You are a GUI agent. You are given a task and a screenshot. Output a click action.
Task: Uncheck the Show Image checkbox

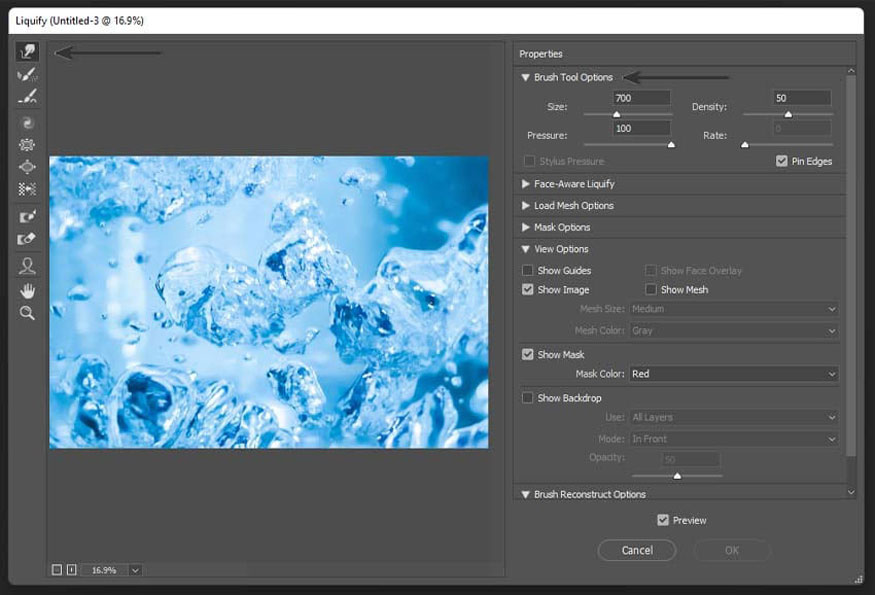pyautogui.click(x=527, y=289)
